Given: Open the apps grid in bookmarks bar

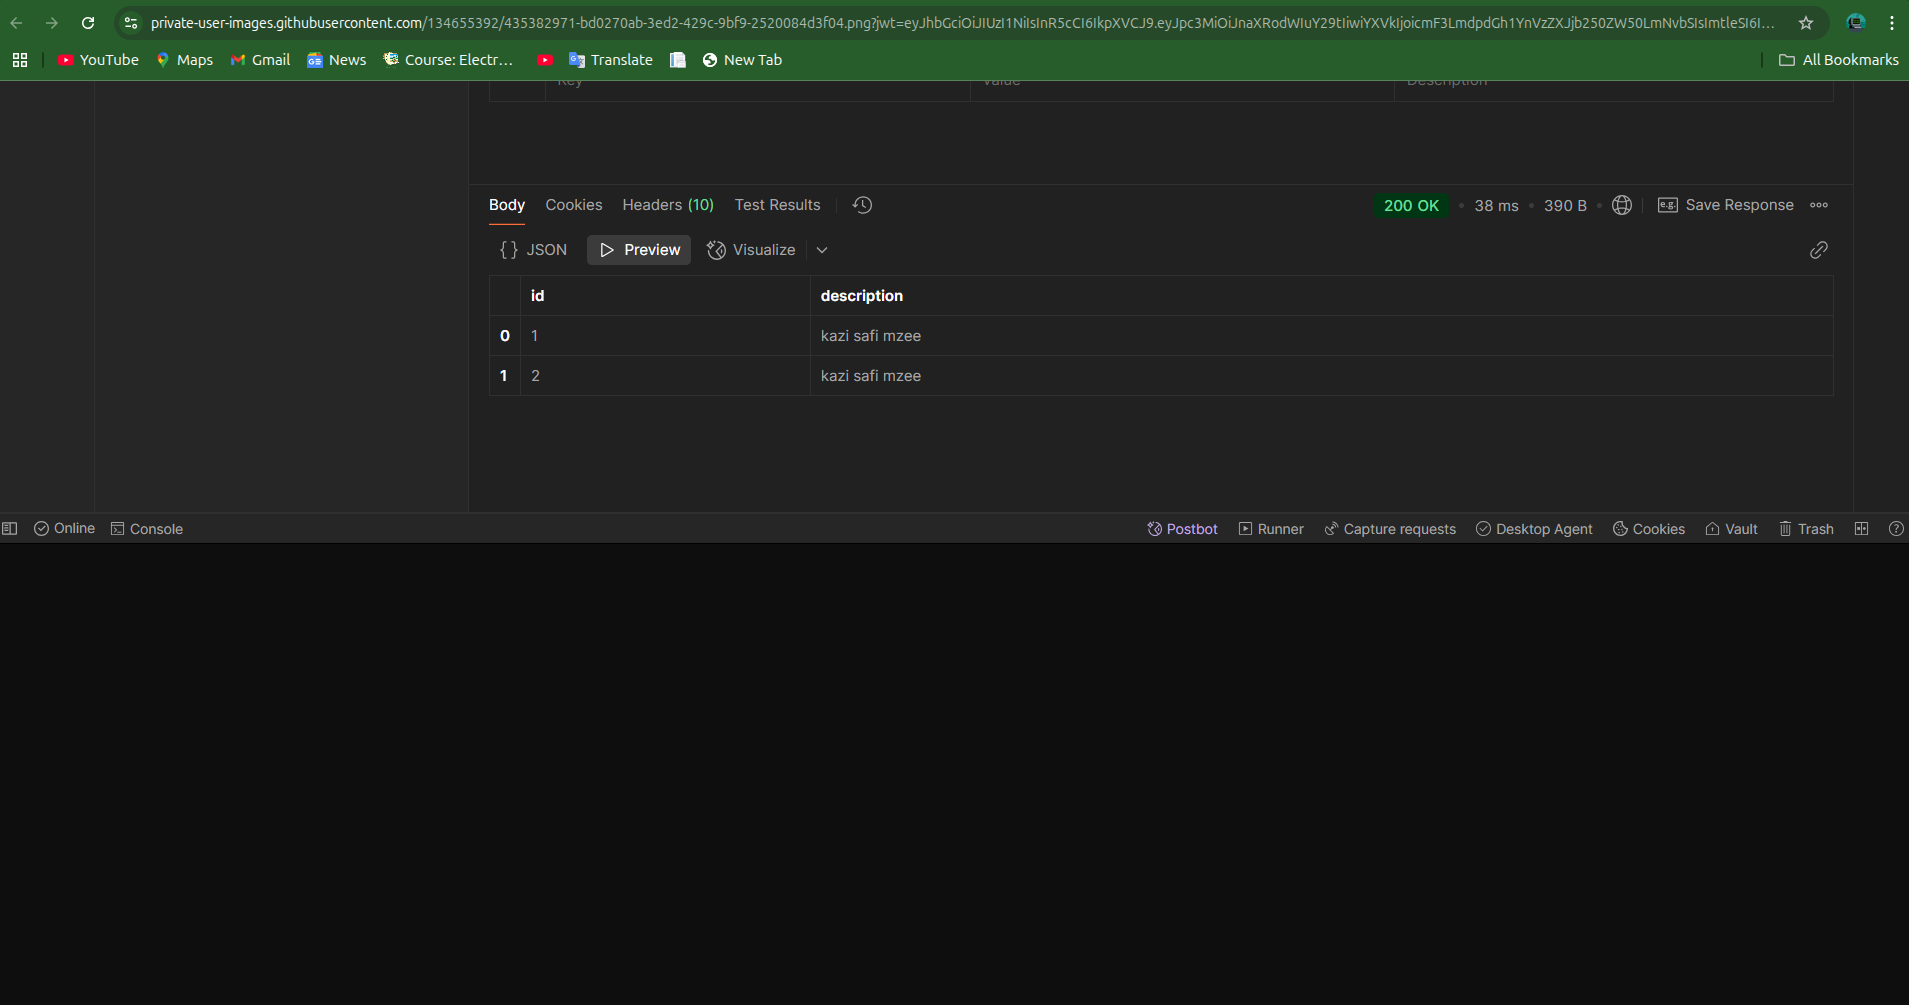Looking at the screenshot, I should click(x=20, y=60).
